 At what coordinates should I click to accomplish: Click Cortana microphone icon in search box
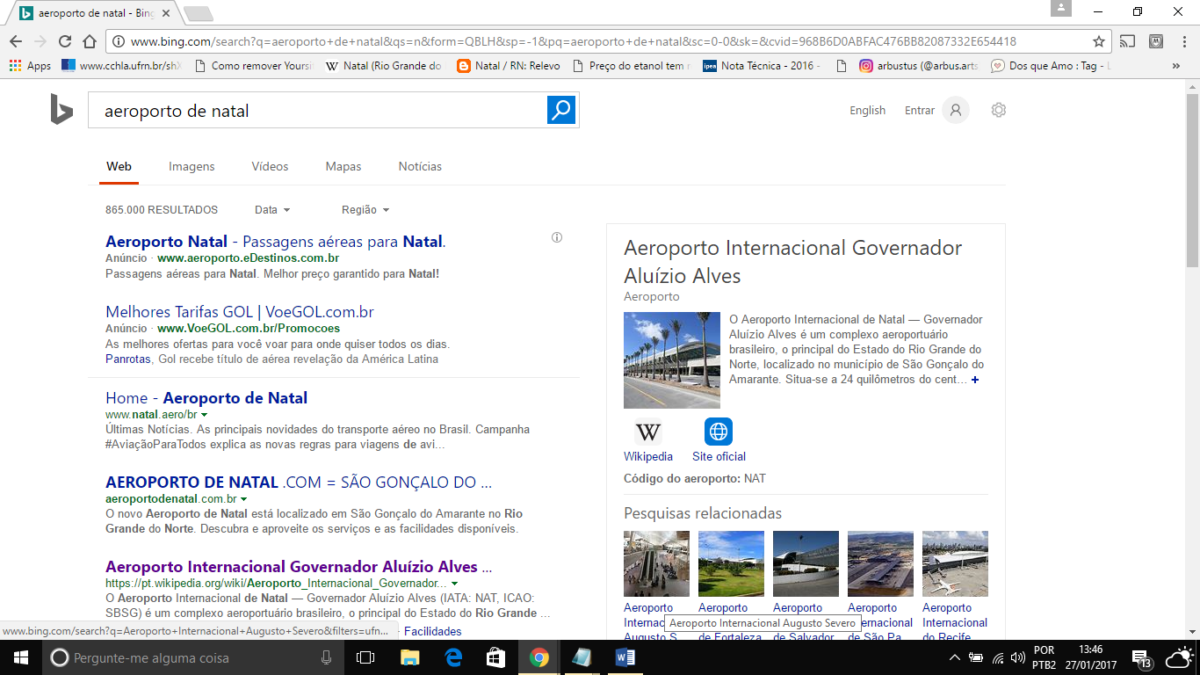point(326,657)
